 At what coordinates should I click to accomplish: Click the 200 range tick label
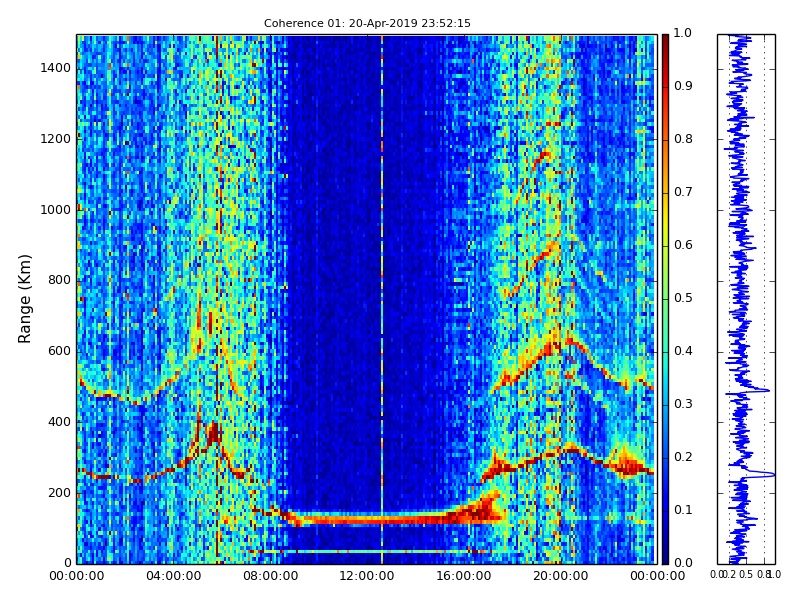[x=59, y=493]
